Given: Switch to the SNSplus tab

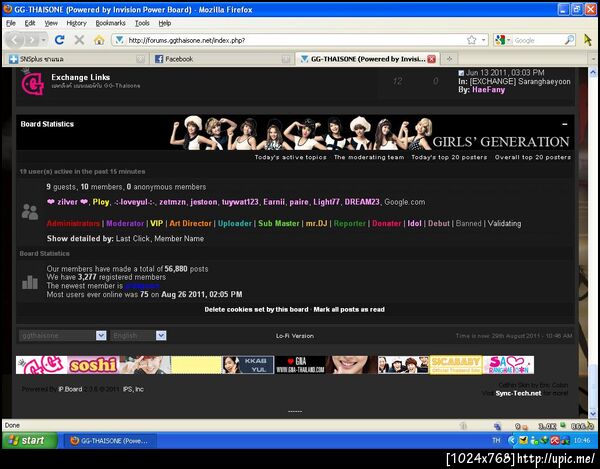Looking at the screenshot, I should (x=77, y=59).
